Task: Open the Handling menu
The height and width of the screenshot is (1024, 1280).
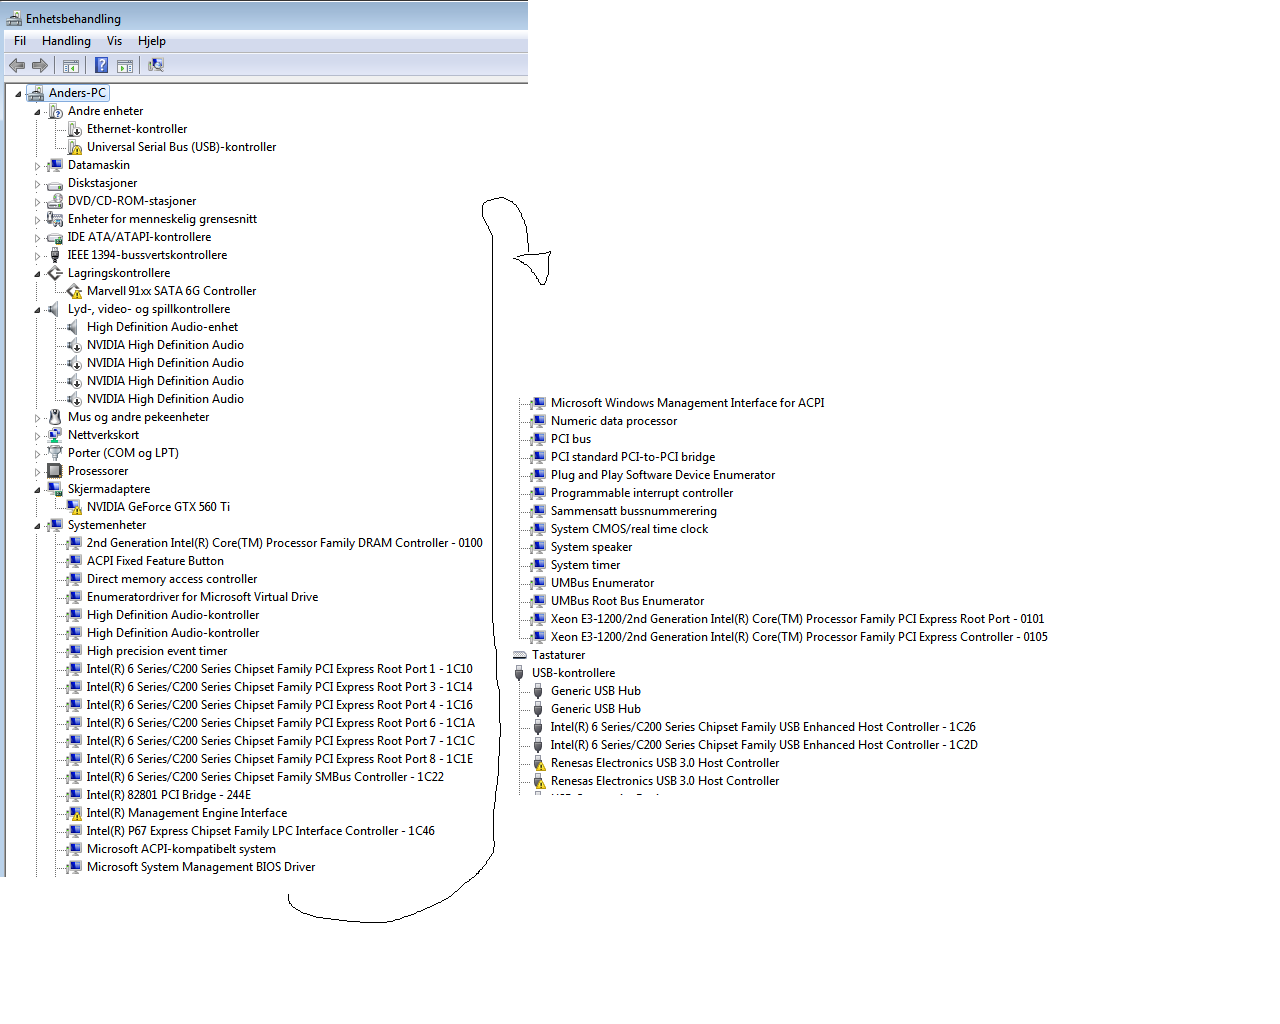Action: [66, 41]
